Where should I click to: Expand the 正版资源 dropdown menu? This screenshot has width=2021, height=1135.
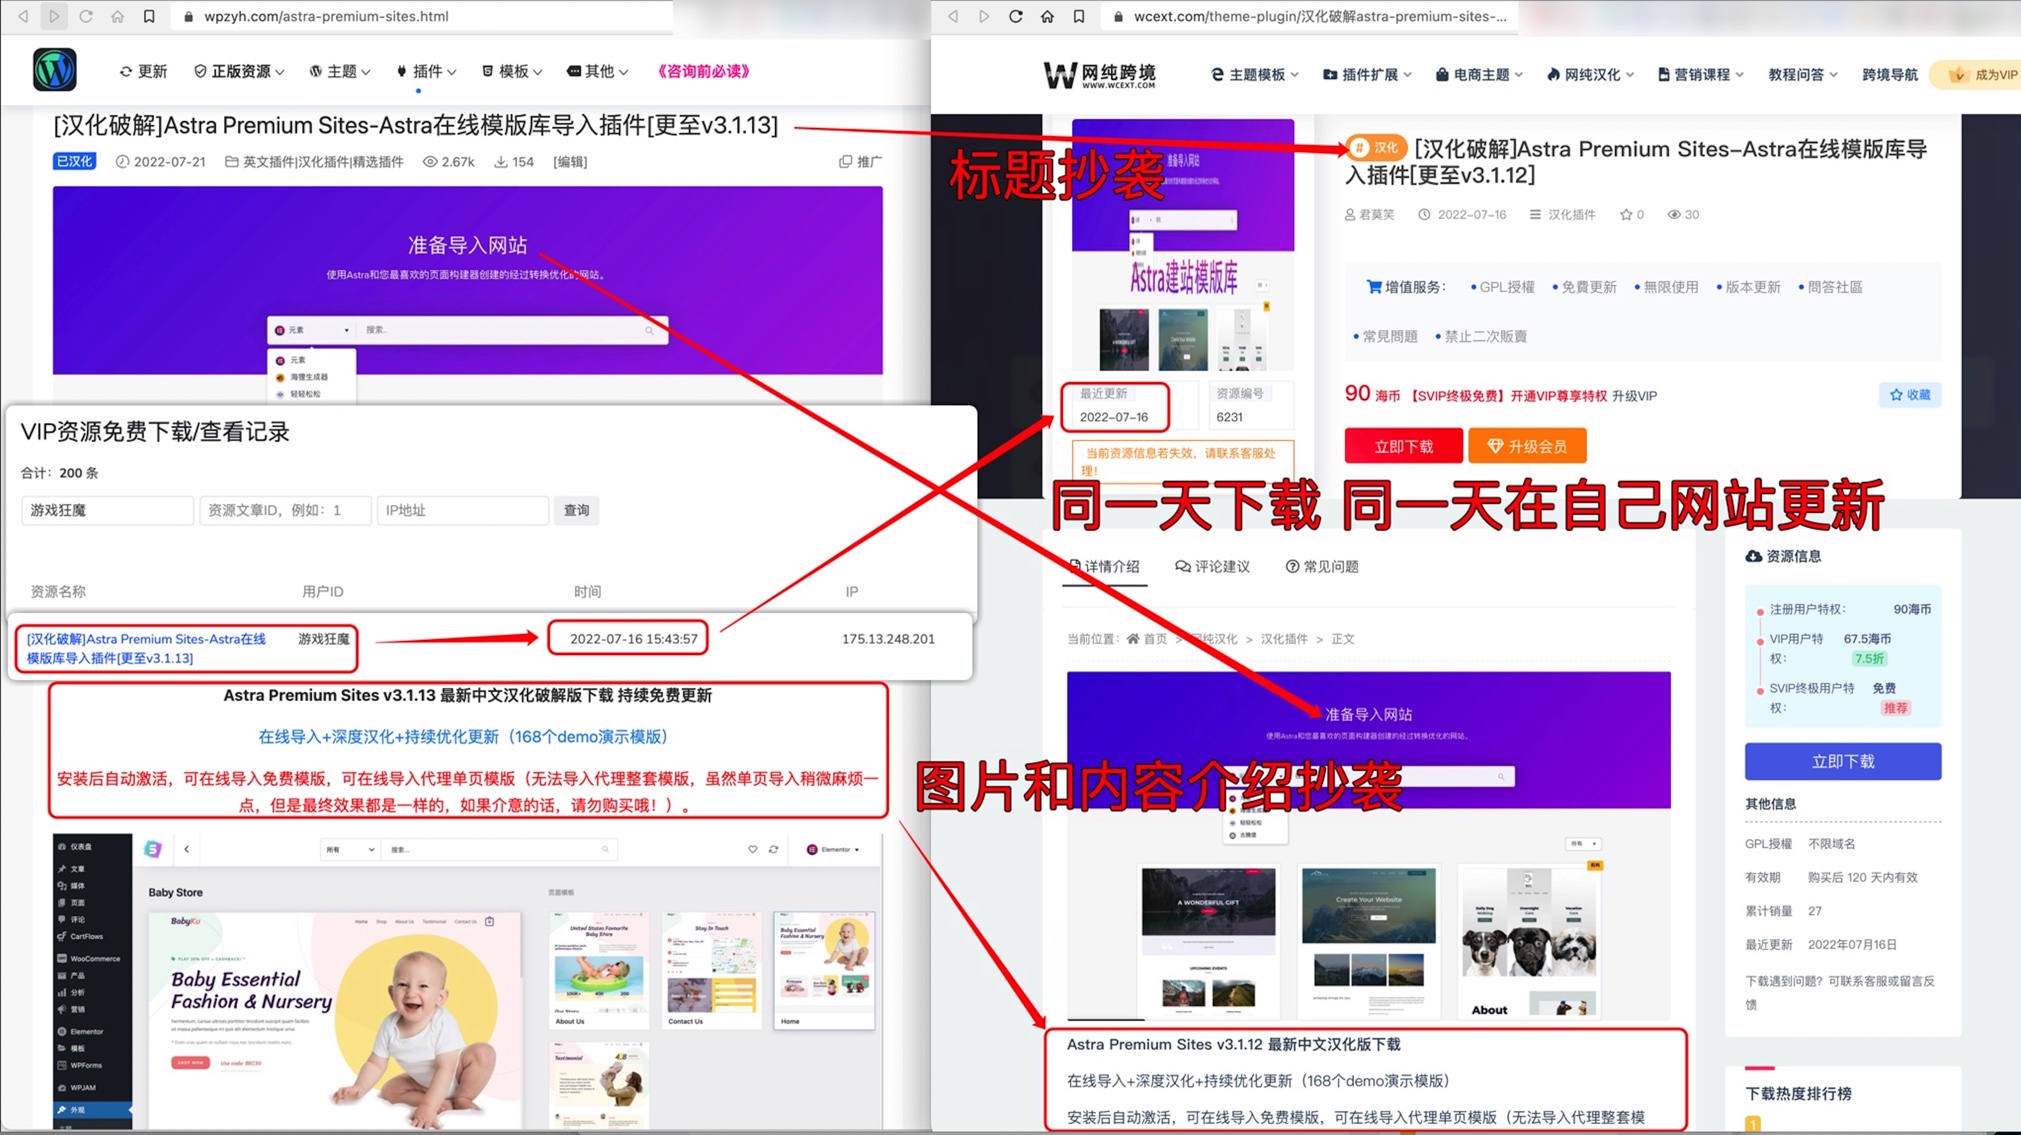[x=239, y=71]
